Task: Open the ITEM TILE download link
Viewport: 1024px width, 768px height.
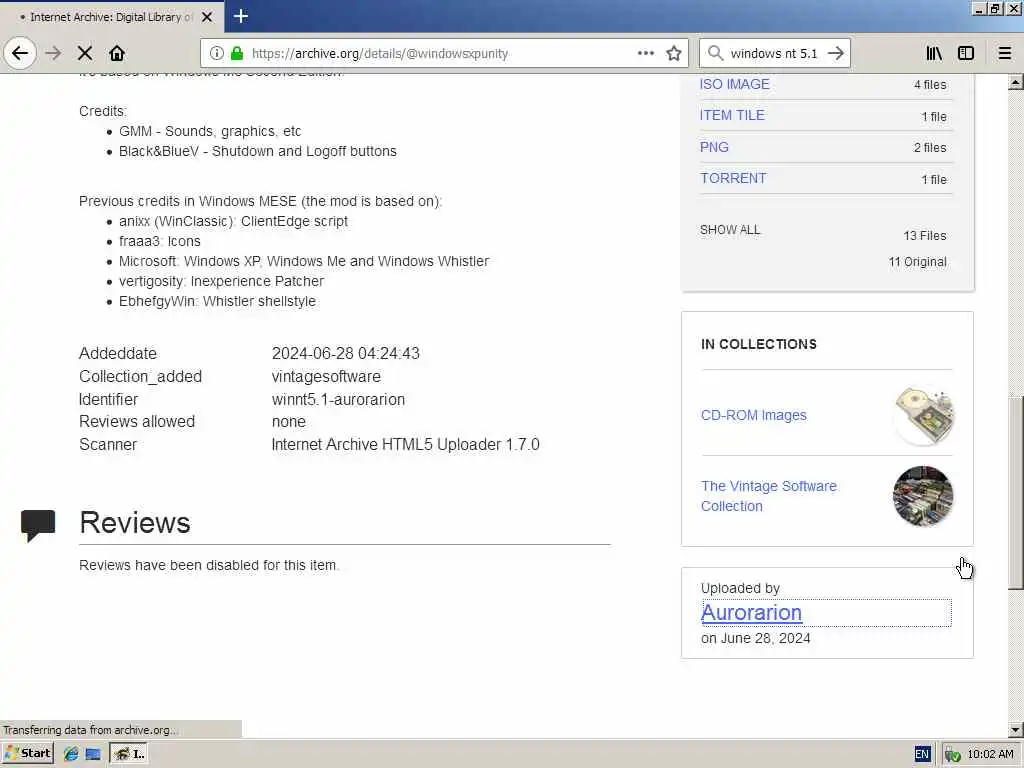Action: point(731,116)
